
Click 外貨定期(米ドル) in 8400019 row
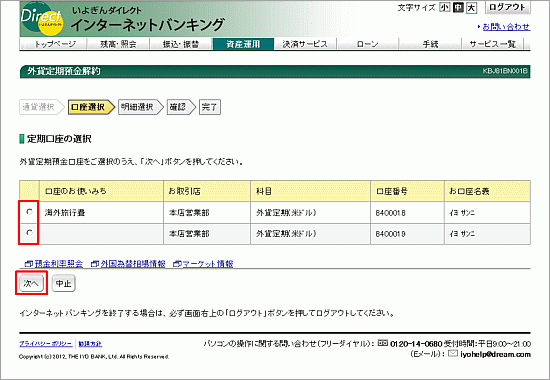click(286, 234)
